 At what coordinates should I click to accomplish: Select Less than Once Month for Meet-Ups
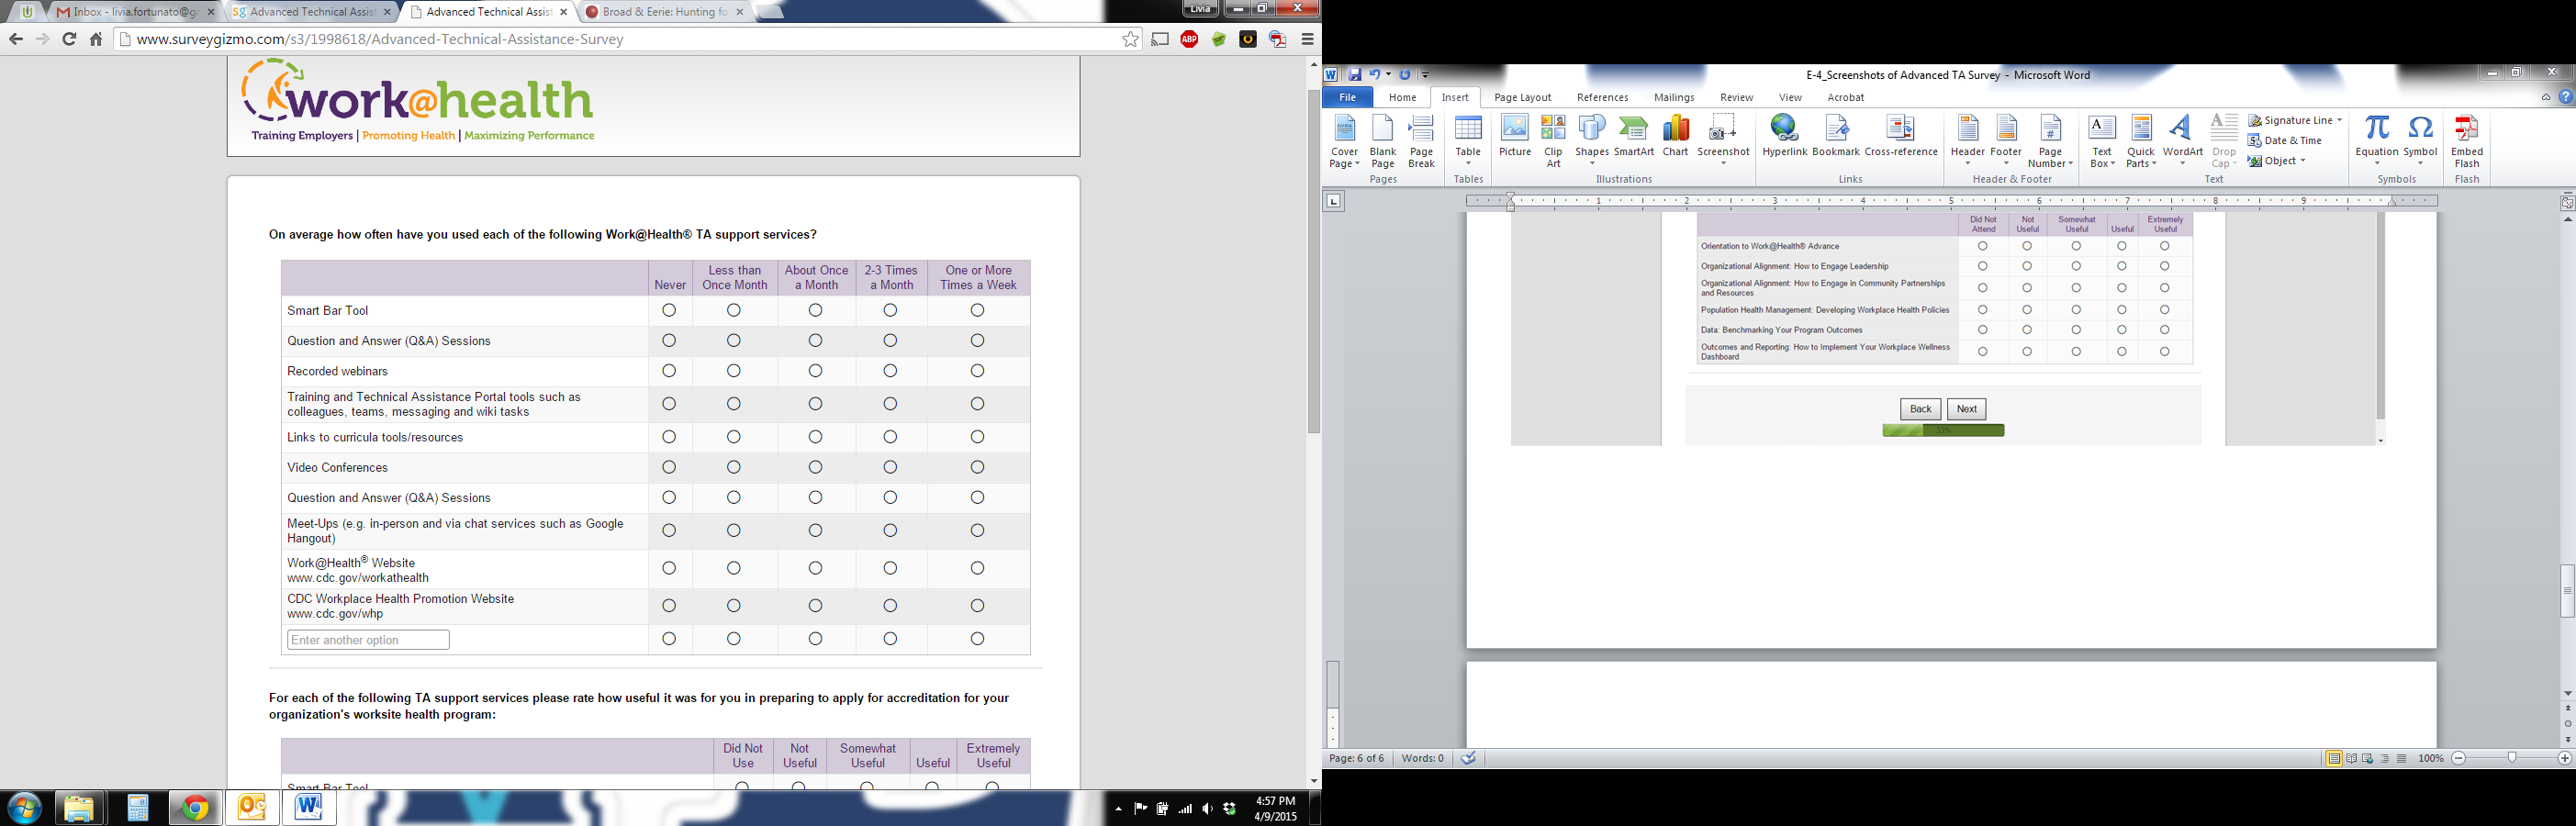coord(733,530)
